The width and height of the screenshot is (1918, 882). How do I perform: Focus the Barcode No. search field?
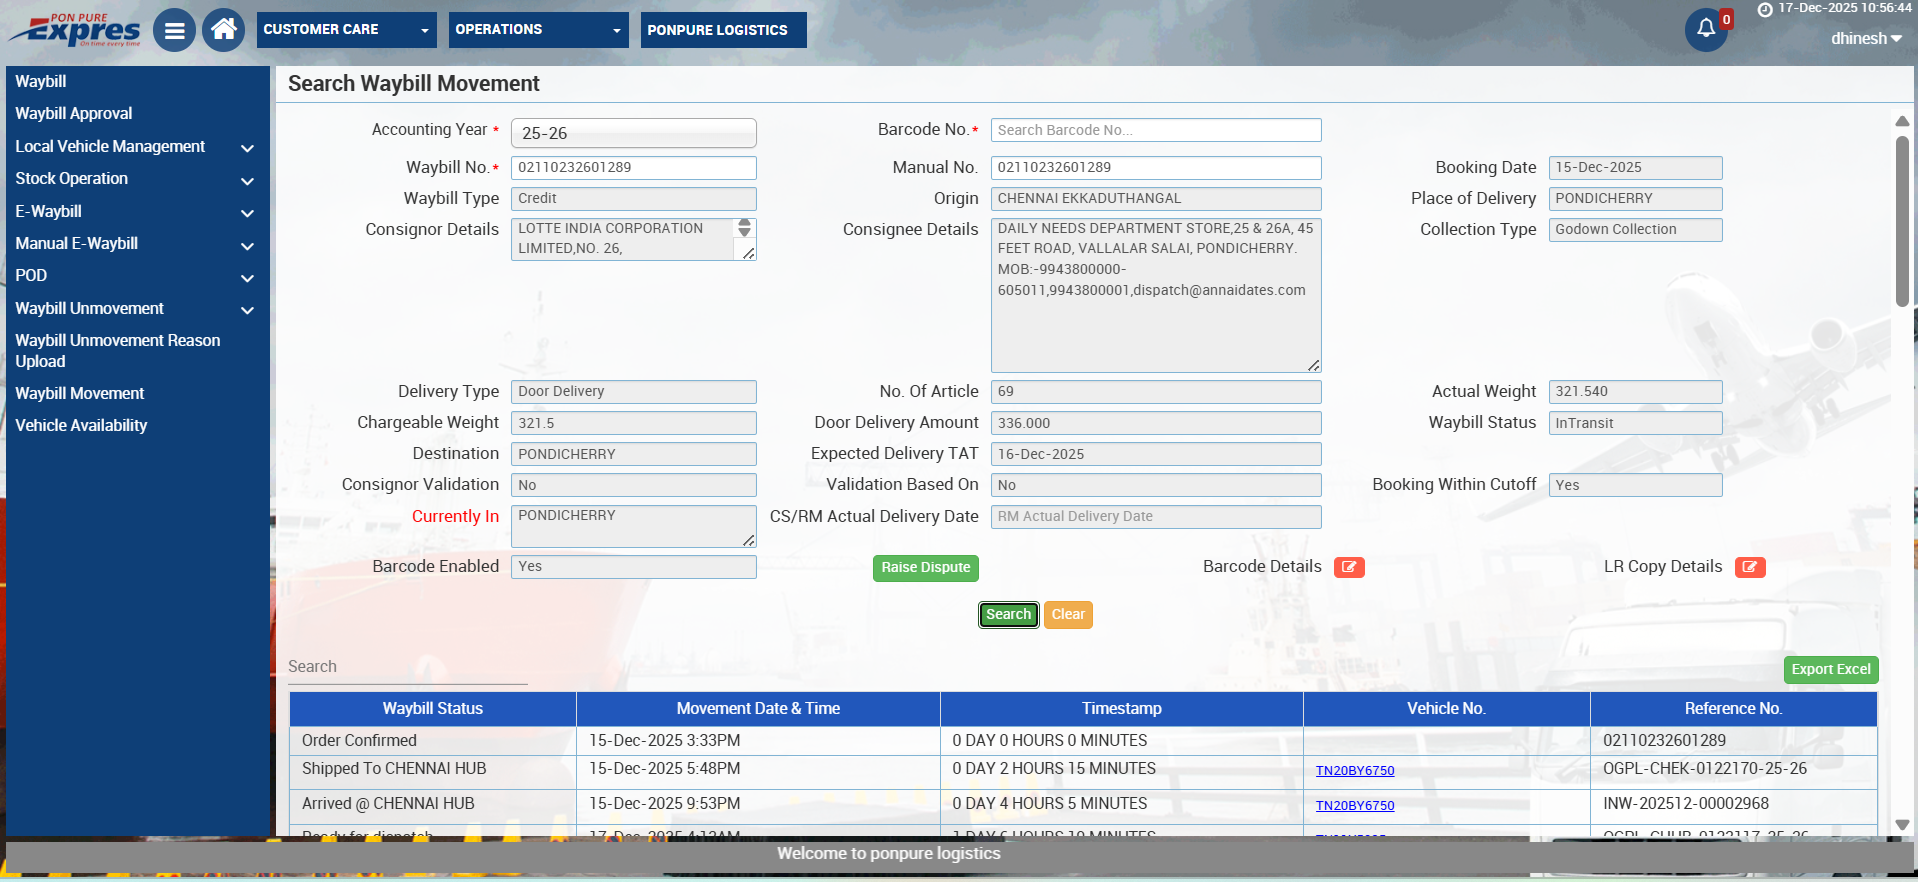[1155, 130]
